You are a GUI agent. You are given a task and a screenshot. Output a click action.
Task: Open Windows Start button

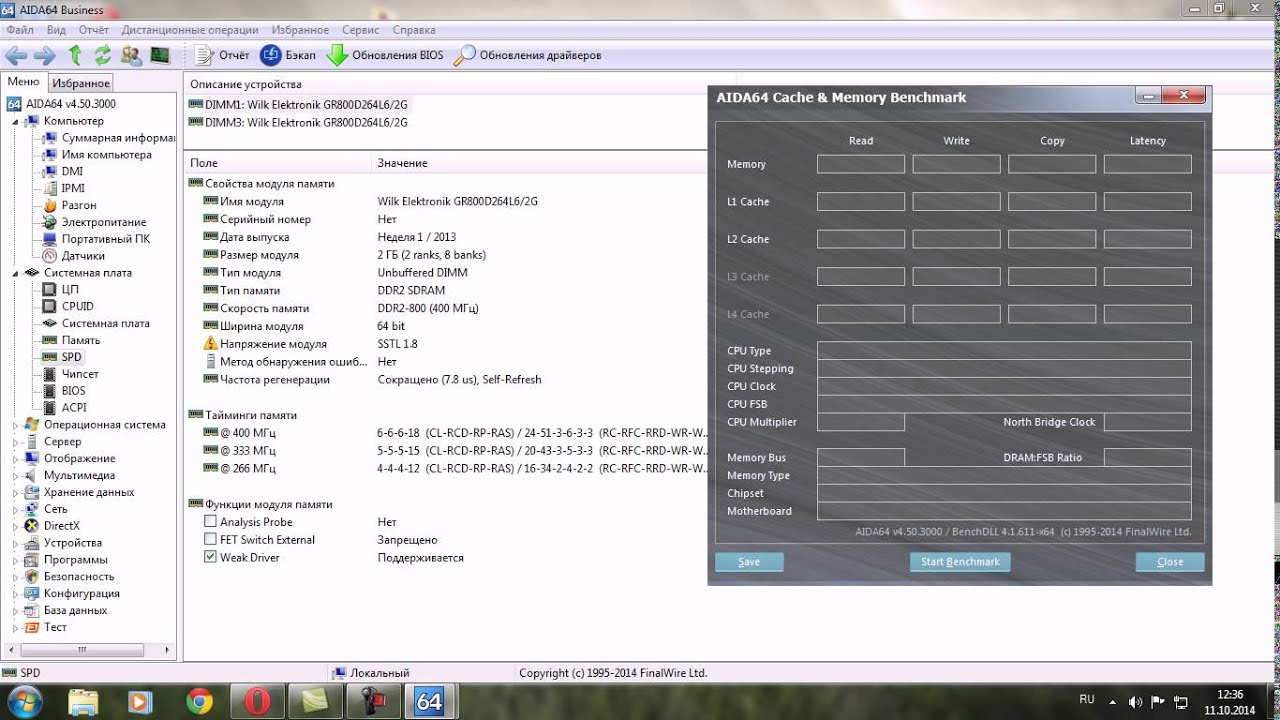pos(25,701)
